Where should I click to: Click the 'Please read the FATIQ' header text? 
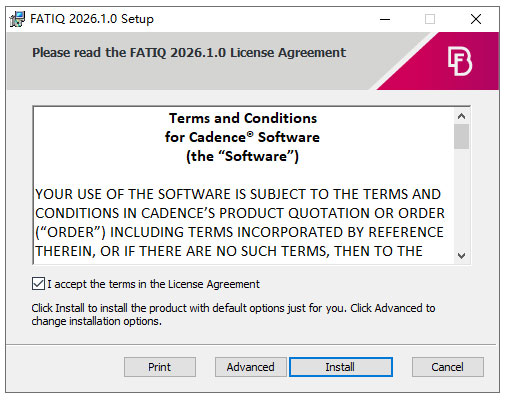click(189, 53)
